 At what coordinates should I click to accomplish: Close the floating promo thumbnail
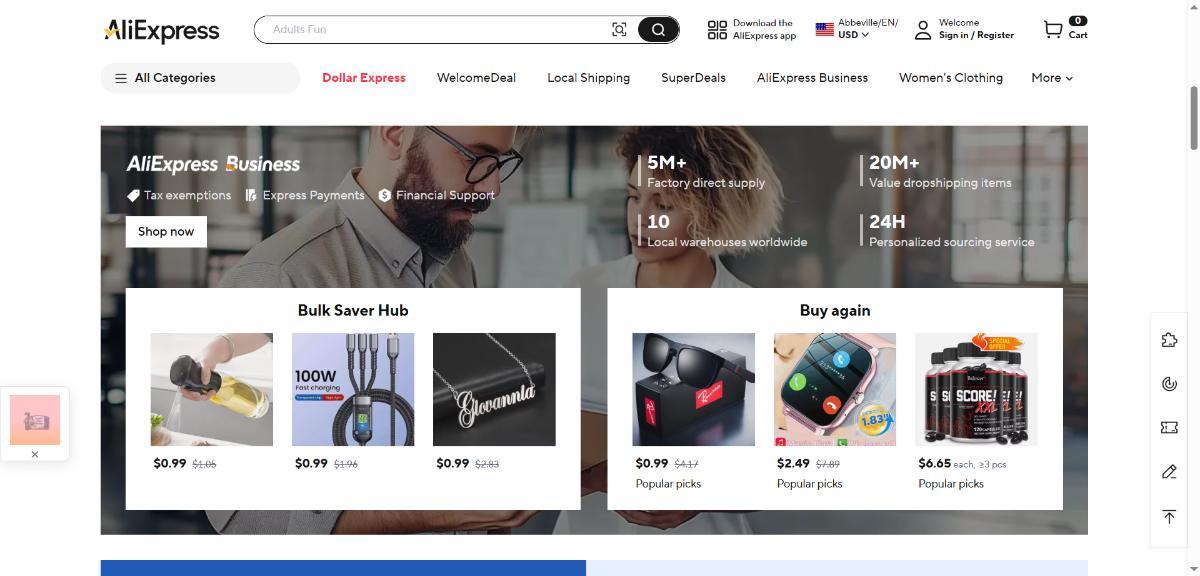(x=35, y=454)
